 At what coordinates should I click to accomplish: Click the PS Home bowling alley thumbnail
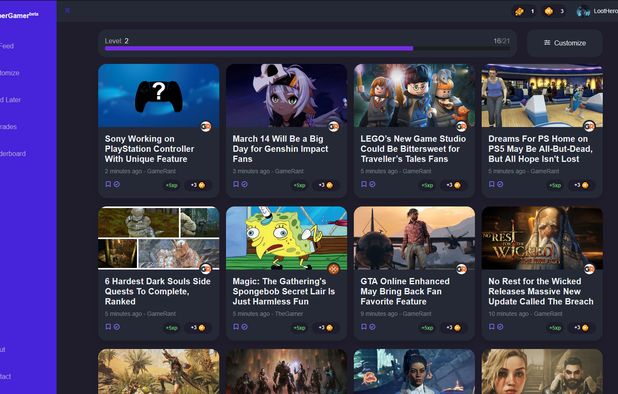click(x=542, y=96)
